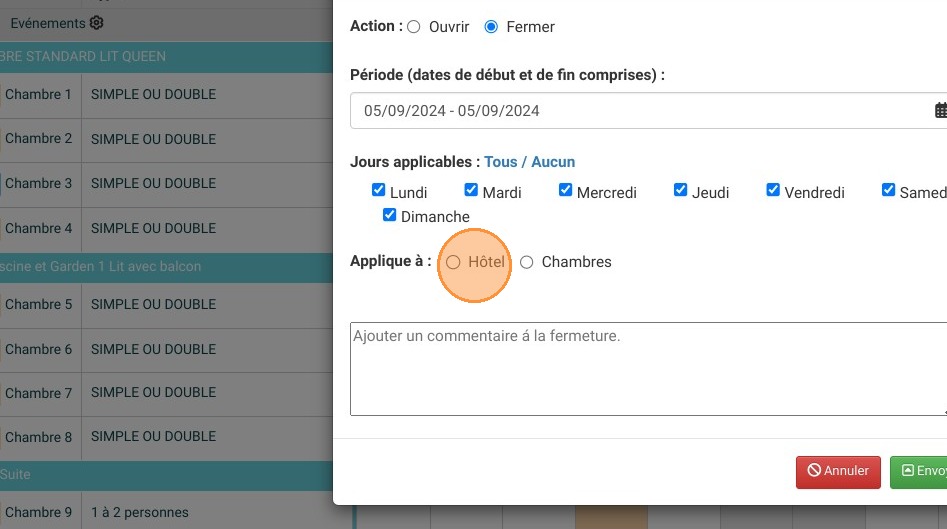The height and width of the screenshot is (529, 947).
Task: Click the Suite category header
Action: point(166,475)
